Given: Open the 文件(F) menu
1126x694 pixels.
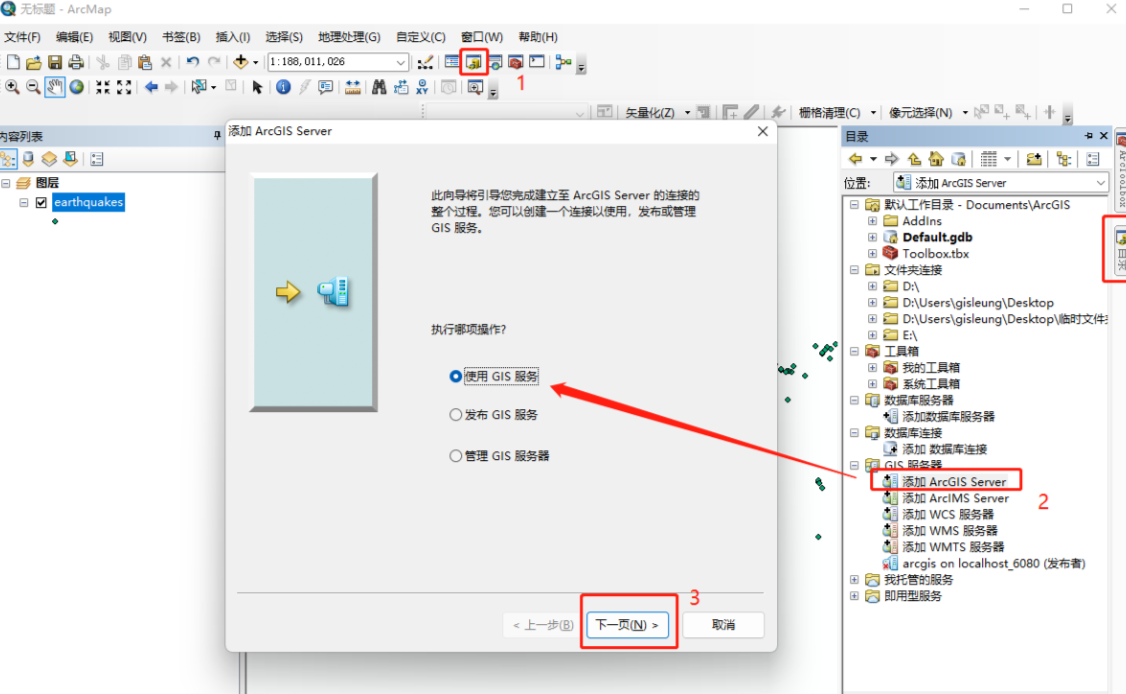Looking at the screenshot, I should click(x=22, y=37).
